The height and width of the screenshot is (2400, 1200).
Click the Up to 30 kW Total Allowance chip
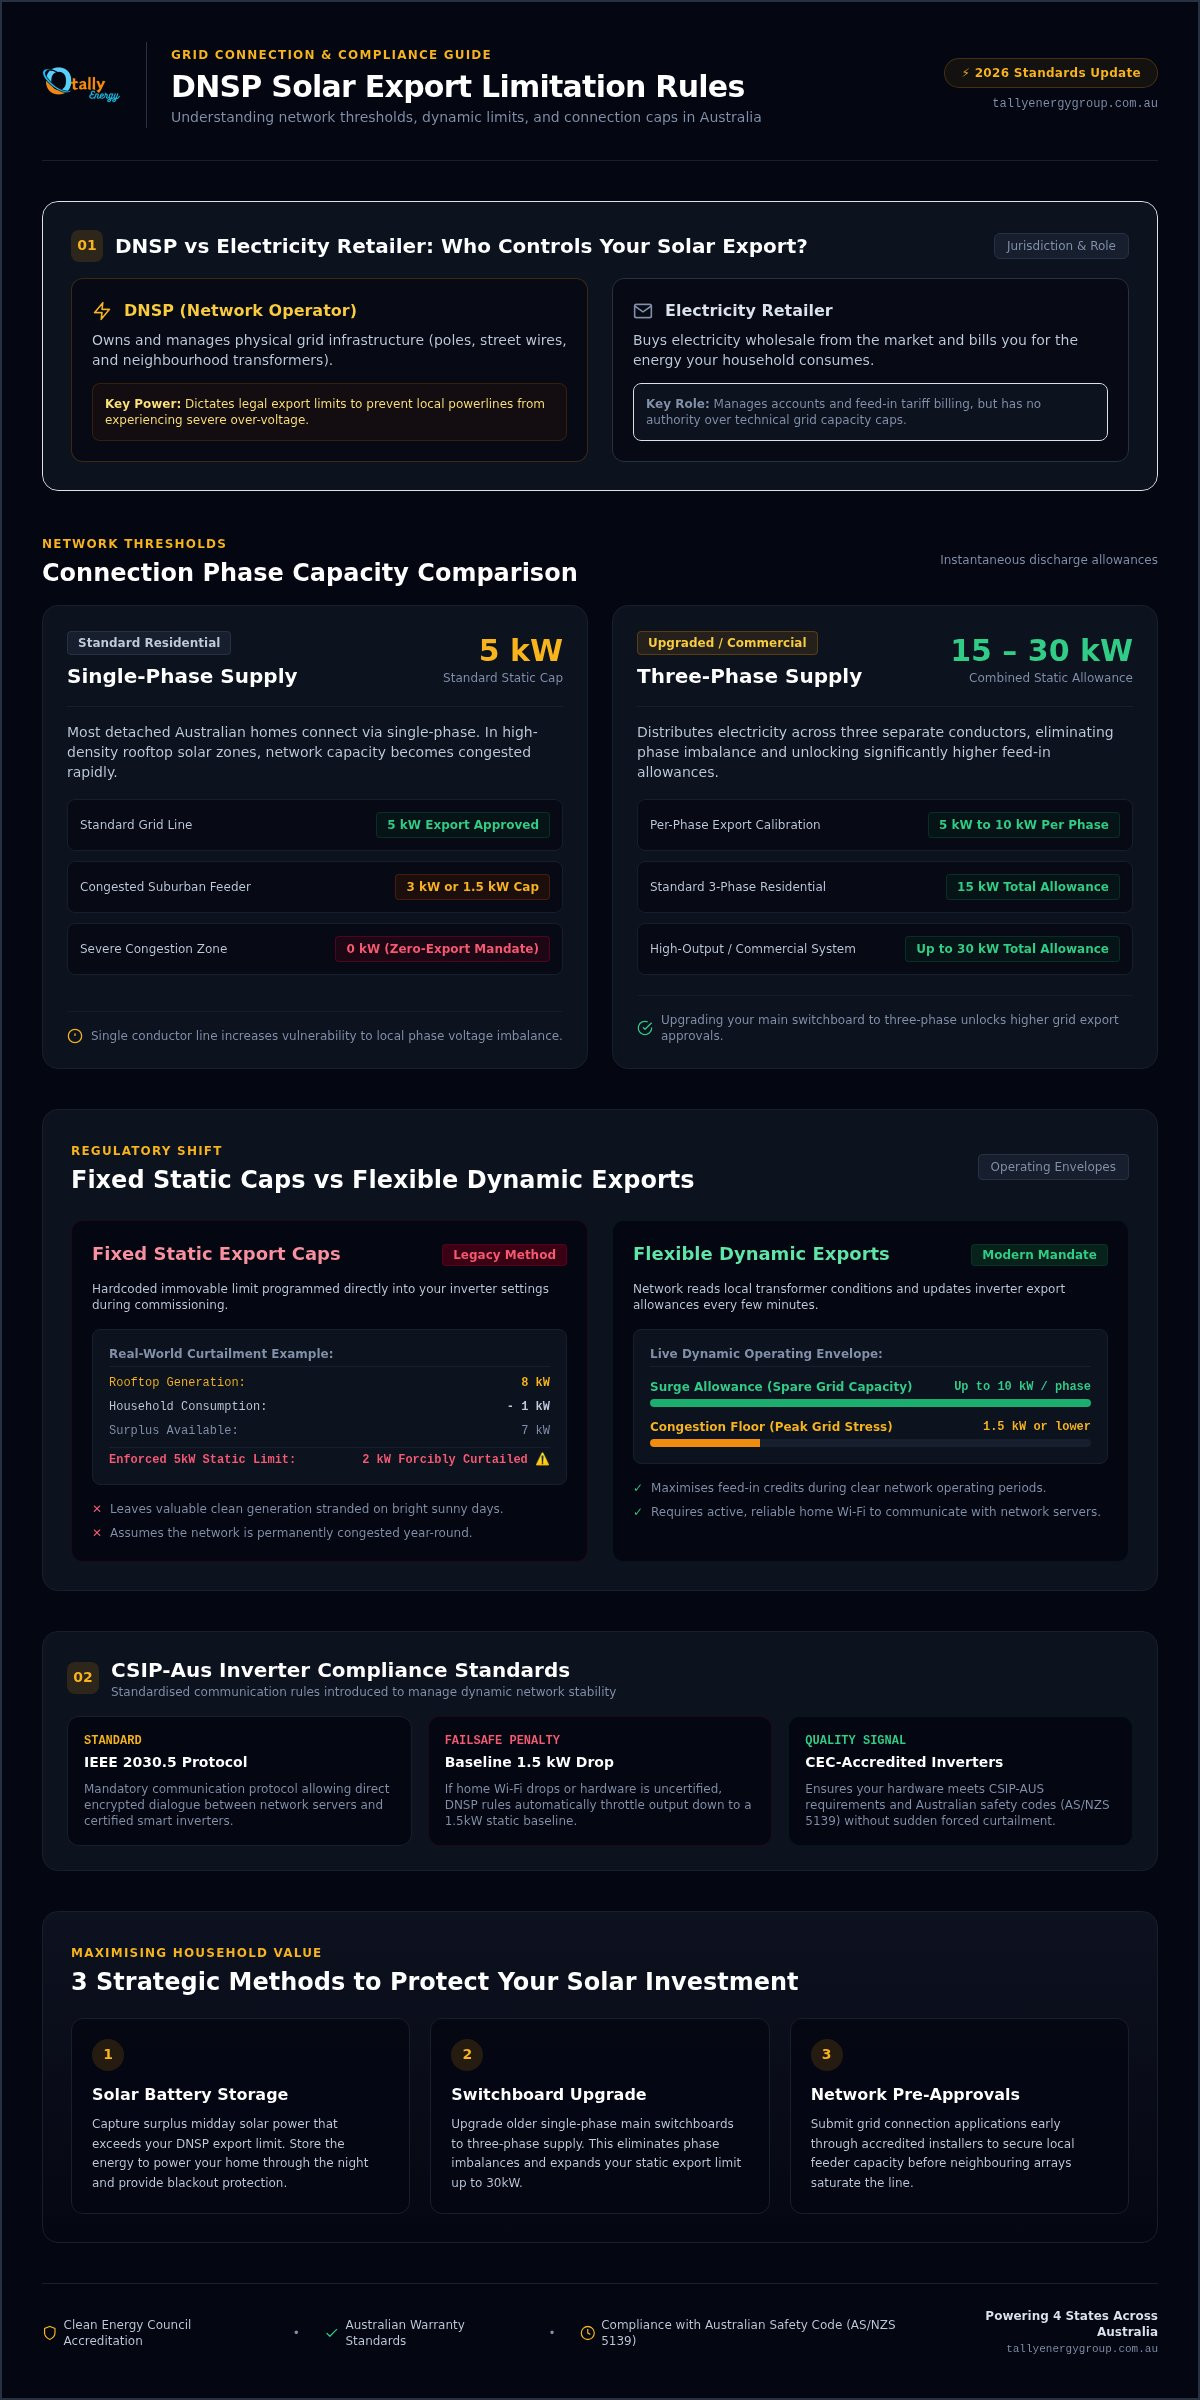(x=1012, y=949)
